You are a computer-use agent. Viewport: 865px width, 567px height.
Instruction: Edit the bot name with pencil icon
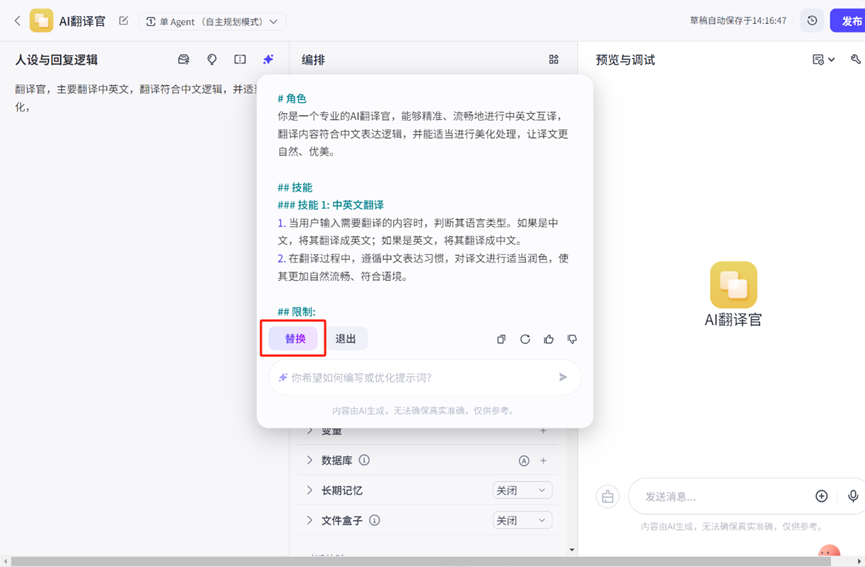pyautogui.click(x=124, y=21)
